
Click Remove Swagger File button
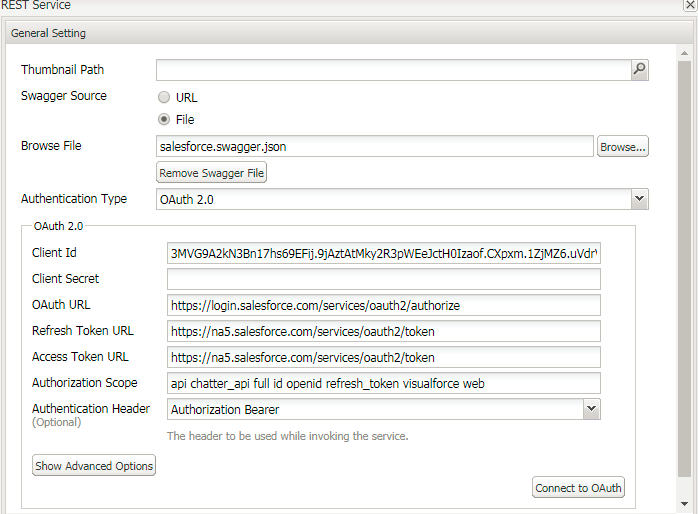(211, 173)
